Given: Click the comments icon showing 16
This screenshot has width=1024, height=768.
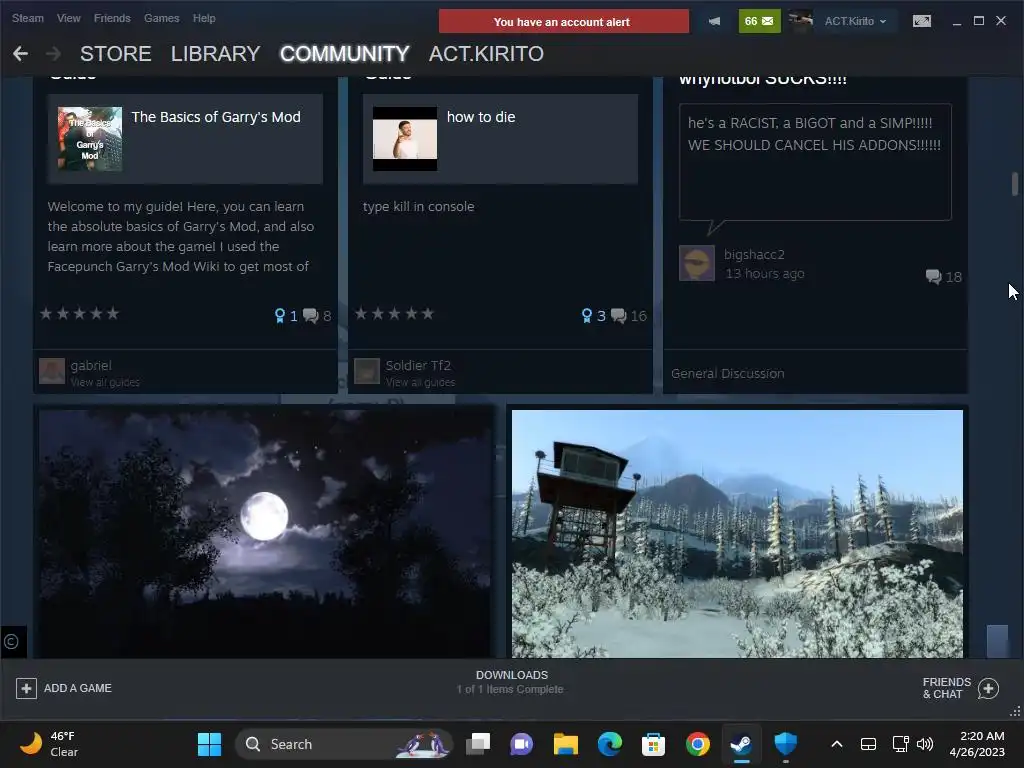Looking at the screenshot, I should [x=618, y=316].
